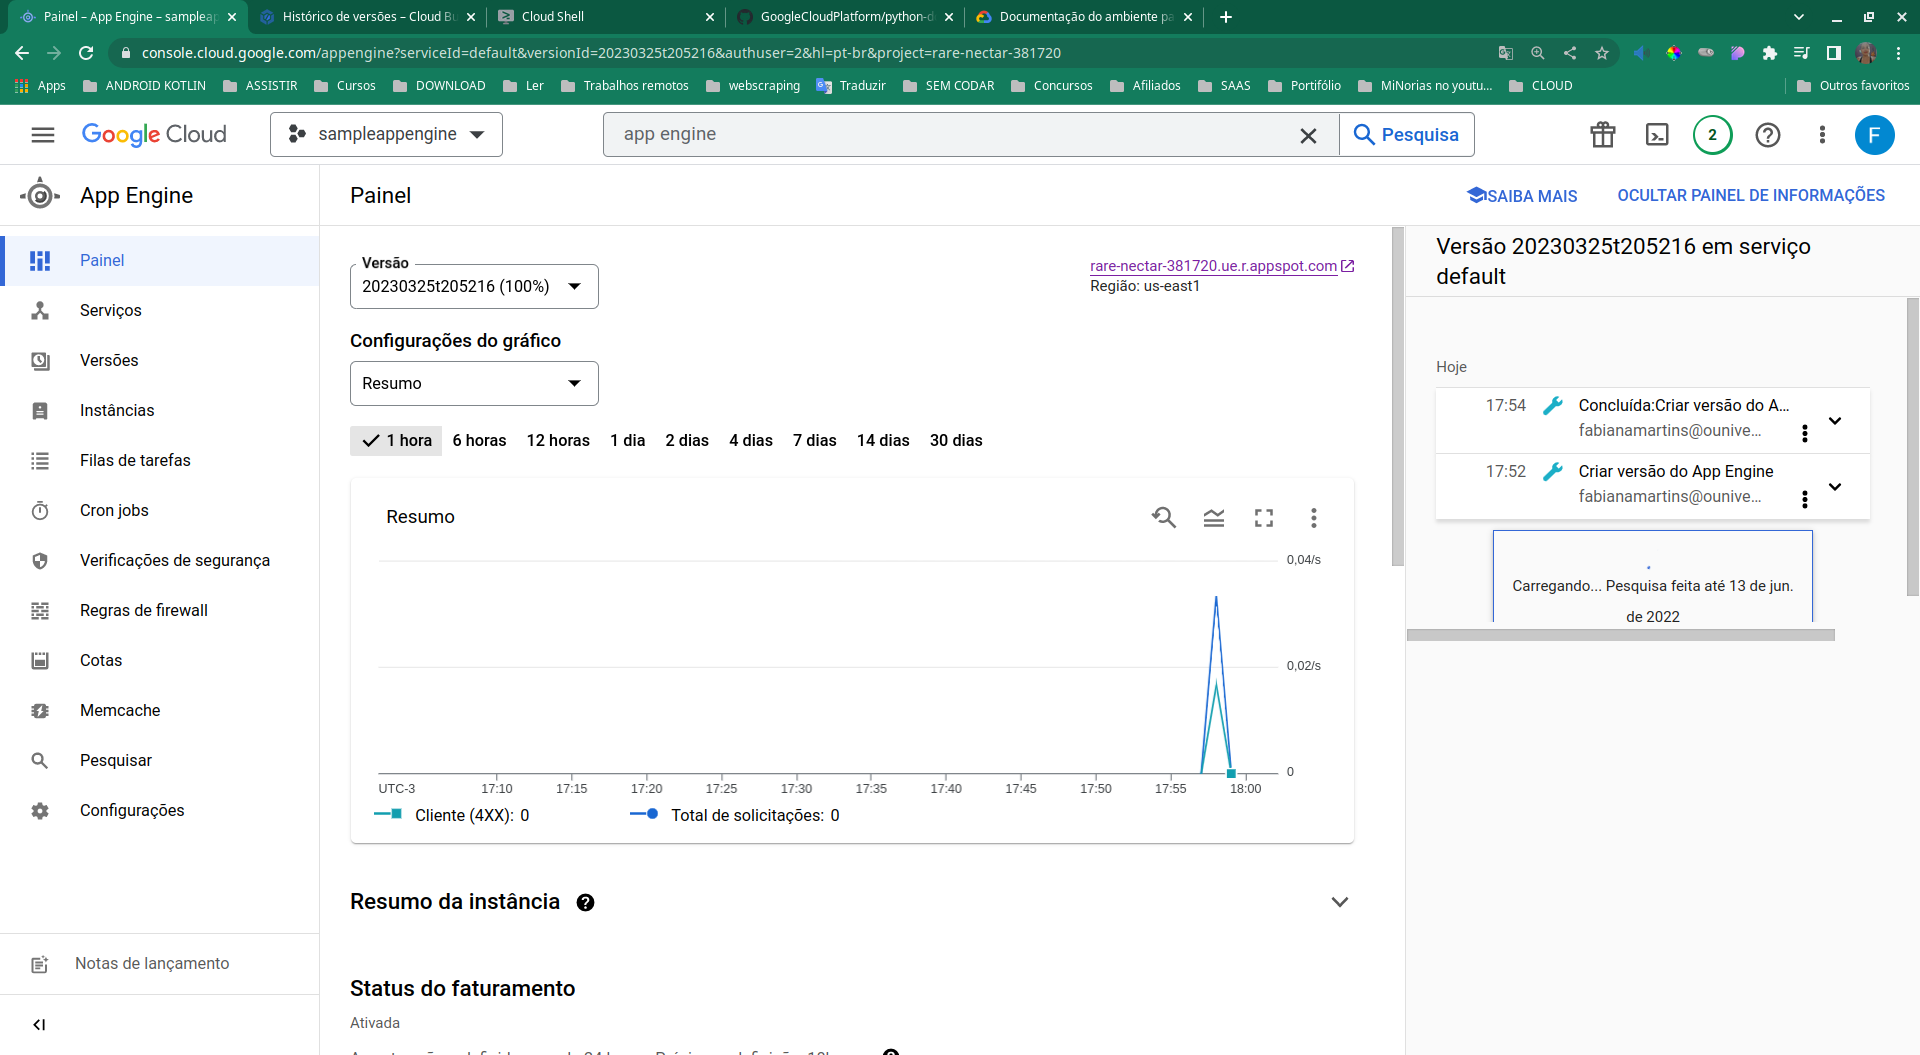View the Memcache panel
The width and height of the screenshot is (1920, 1055).
pyautogui.click(x=120, y=710)
